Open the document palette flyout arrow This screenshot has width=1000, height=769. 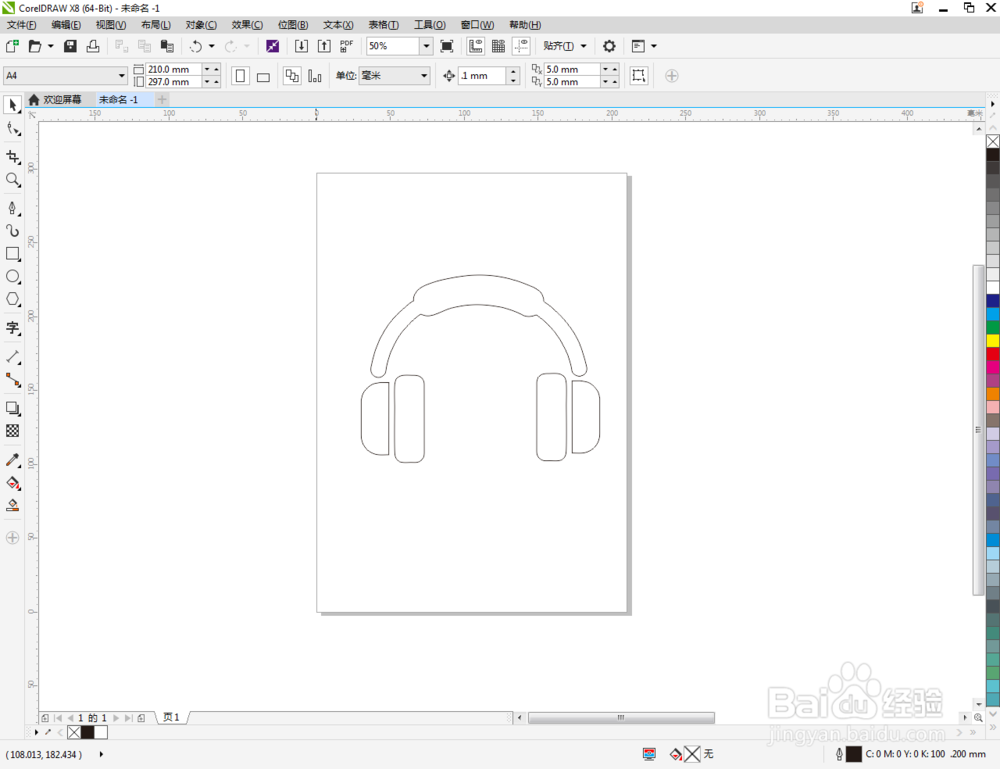(36, 732)
